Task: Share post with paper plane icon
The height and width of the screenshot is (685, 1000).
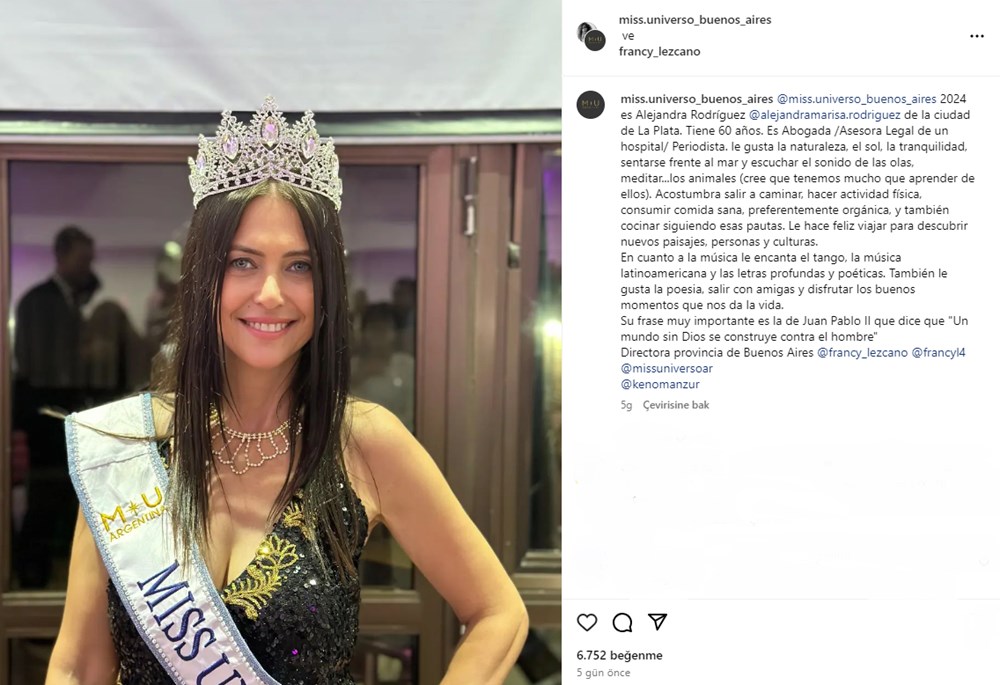Action: (658, 621)
